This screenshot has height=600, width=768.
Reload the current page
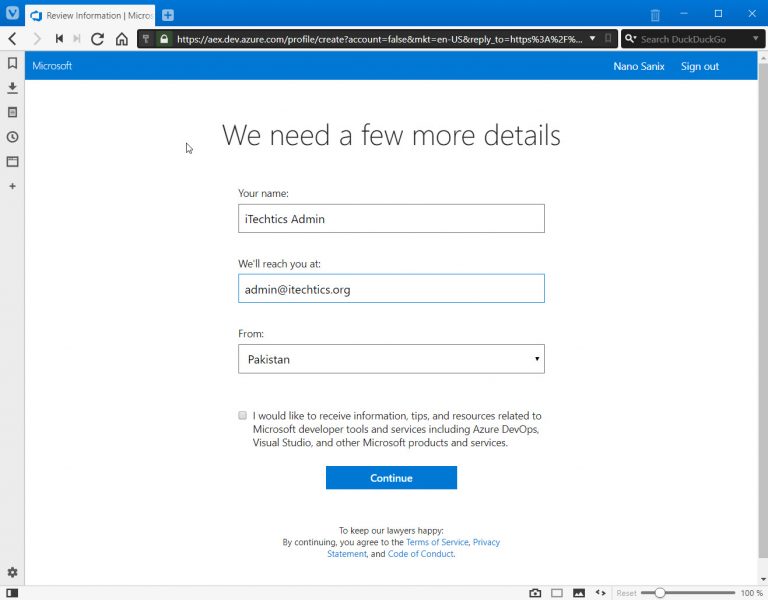pyautogui.click(x=97, y=39)
